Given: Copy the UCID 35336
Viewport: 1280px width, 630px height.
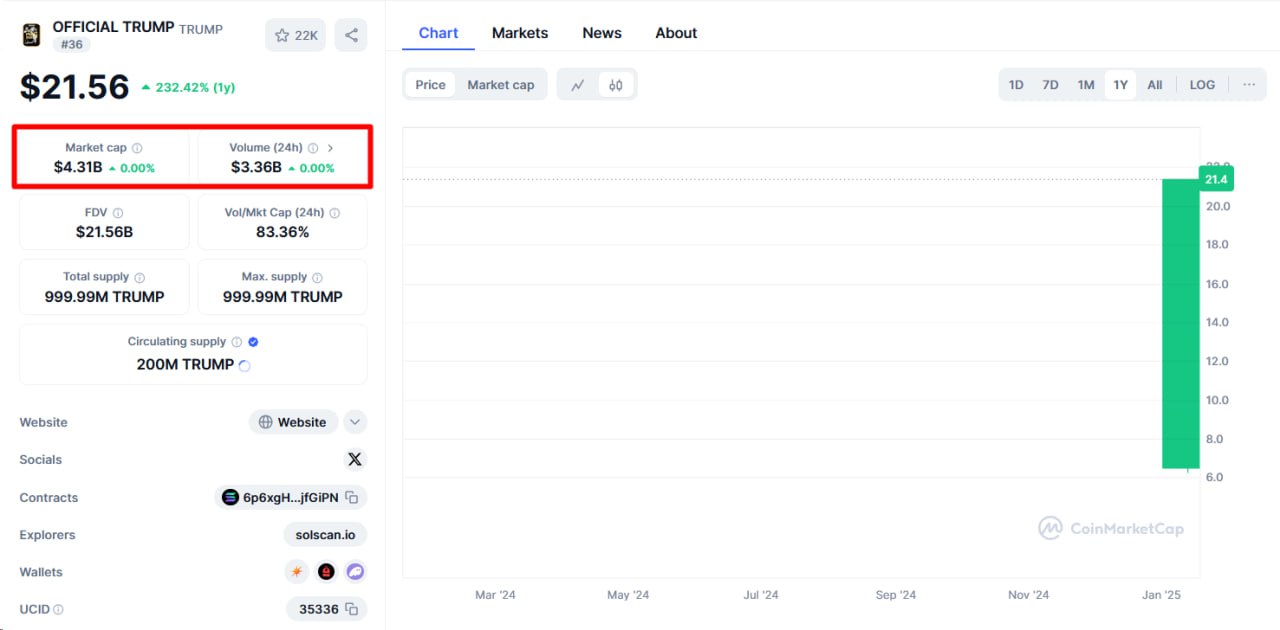Looking at the screenshot, I should tap(351, 609).
